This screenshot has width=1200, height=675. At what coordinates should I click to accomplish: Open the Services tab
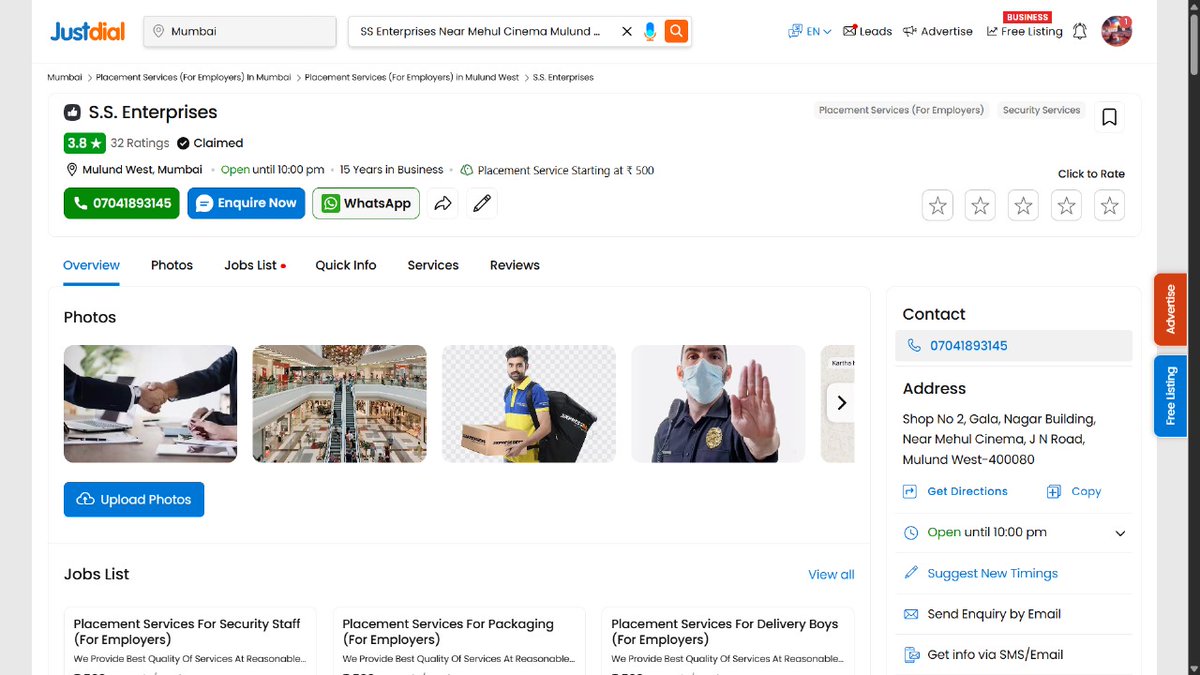click(433, 265)
